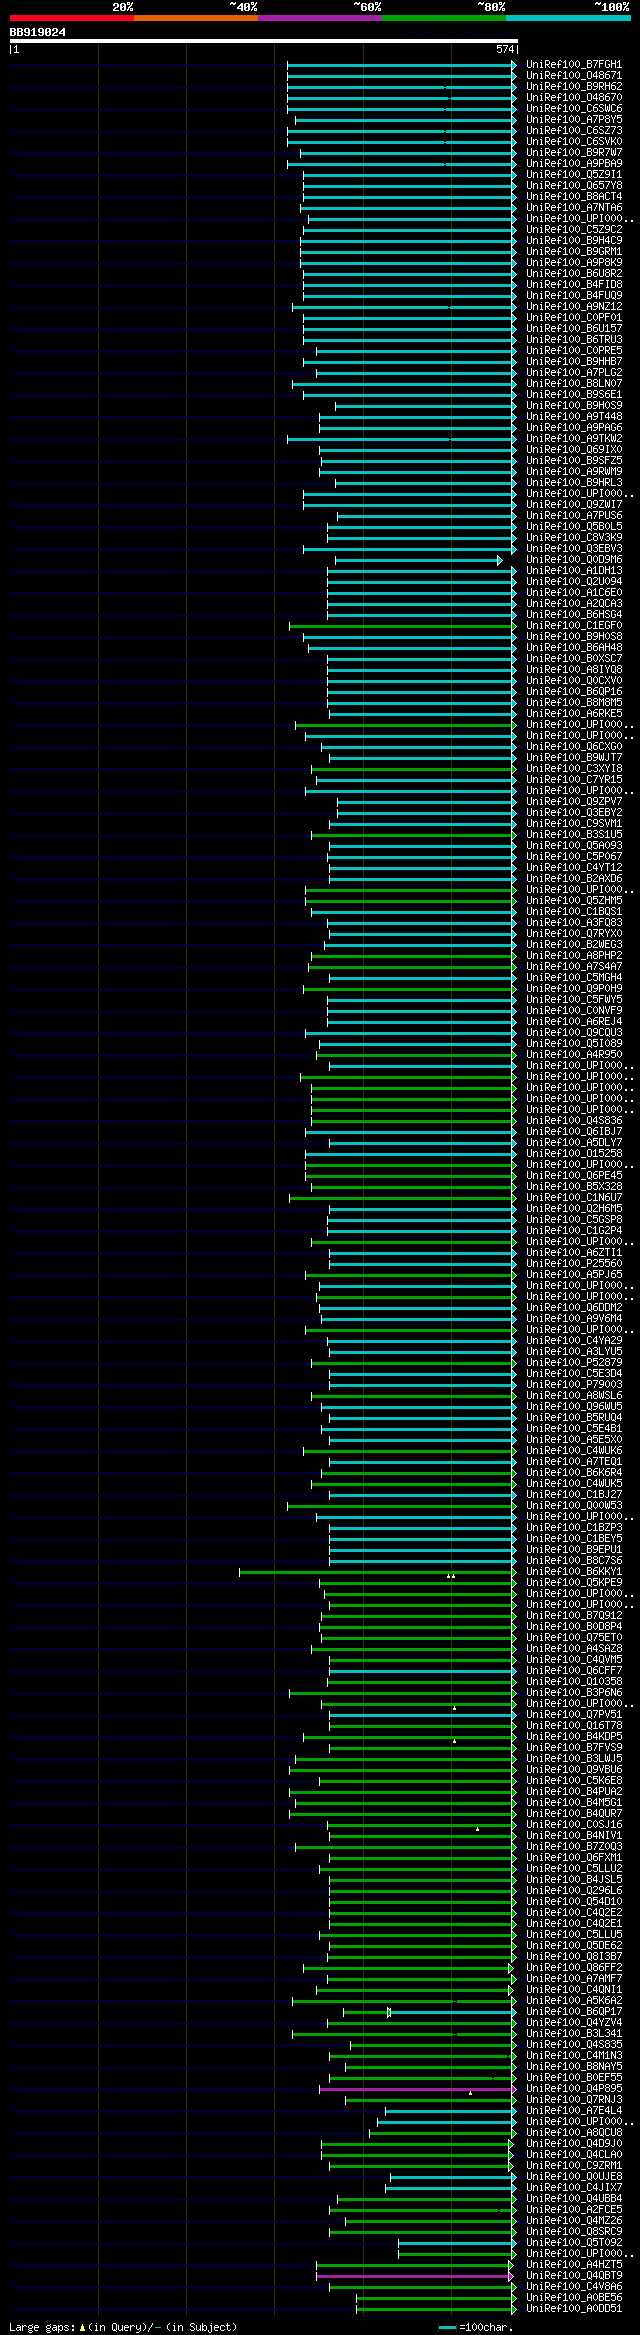
Task: Open hit UniRef100_A0DD51
Action: [574, 2309]
